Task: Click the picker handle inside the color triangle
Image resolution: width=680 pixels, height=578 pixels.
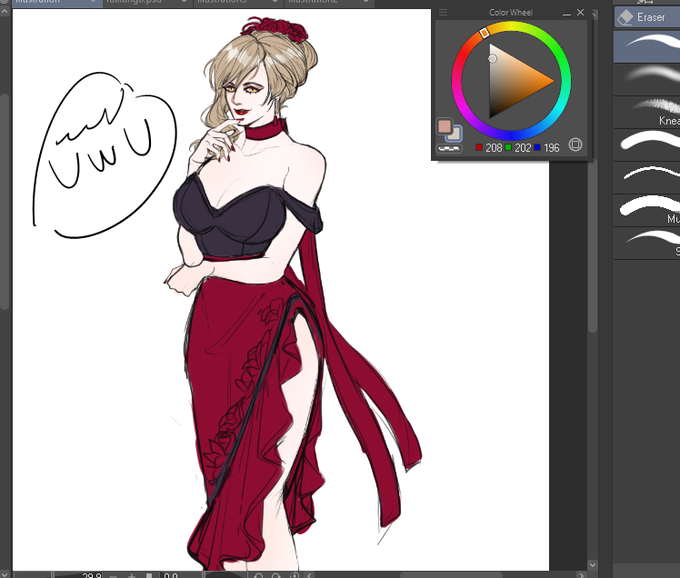Action: [492, 58]
